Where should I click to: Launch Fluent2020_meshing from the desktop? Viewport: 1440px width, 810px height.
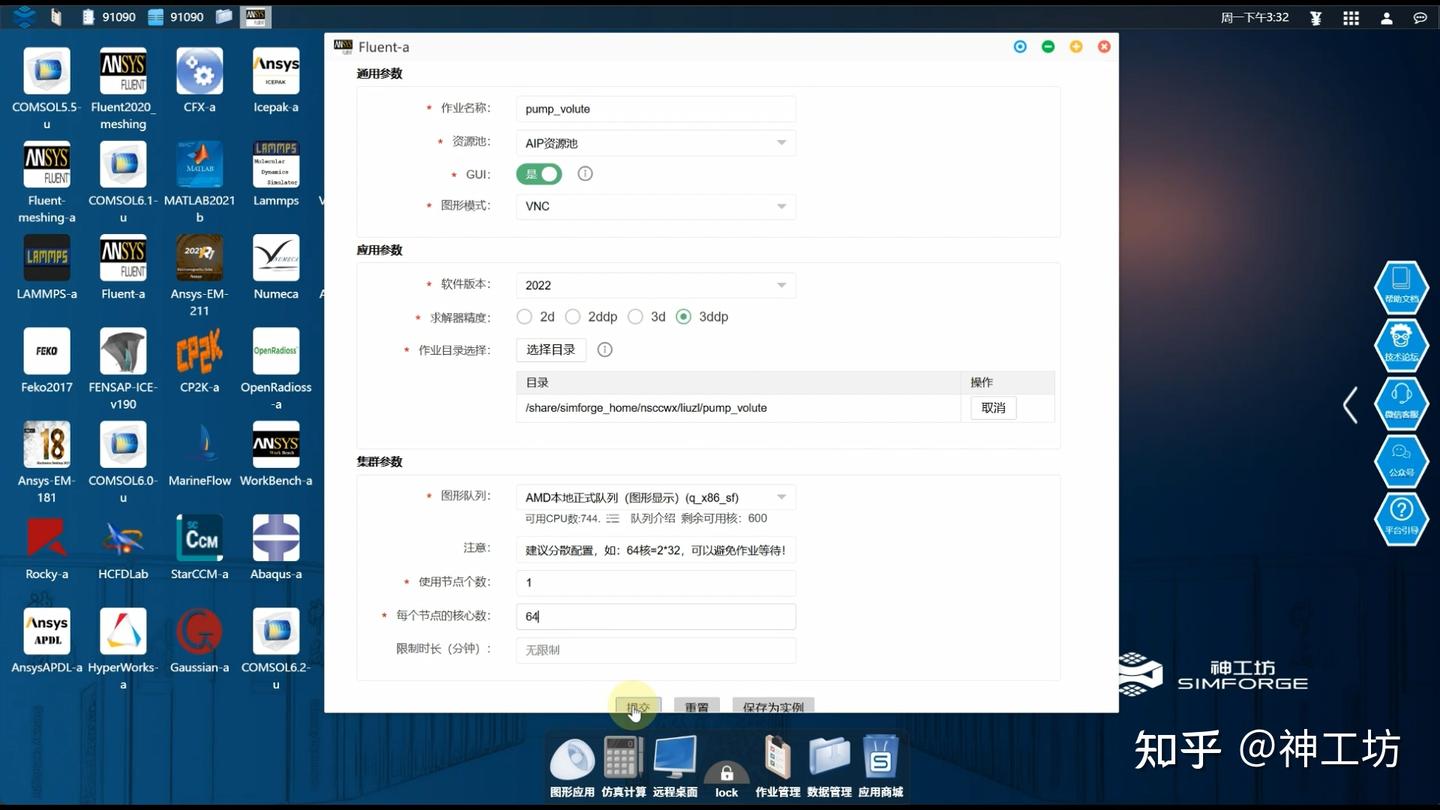pyautogui.click(x=123, y=72)
